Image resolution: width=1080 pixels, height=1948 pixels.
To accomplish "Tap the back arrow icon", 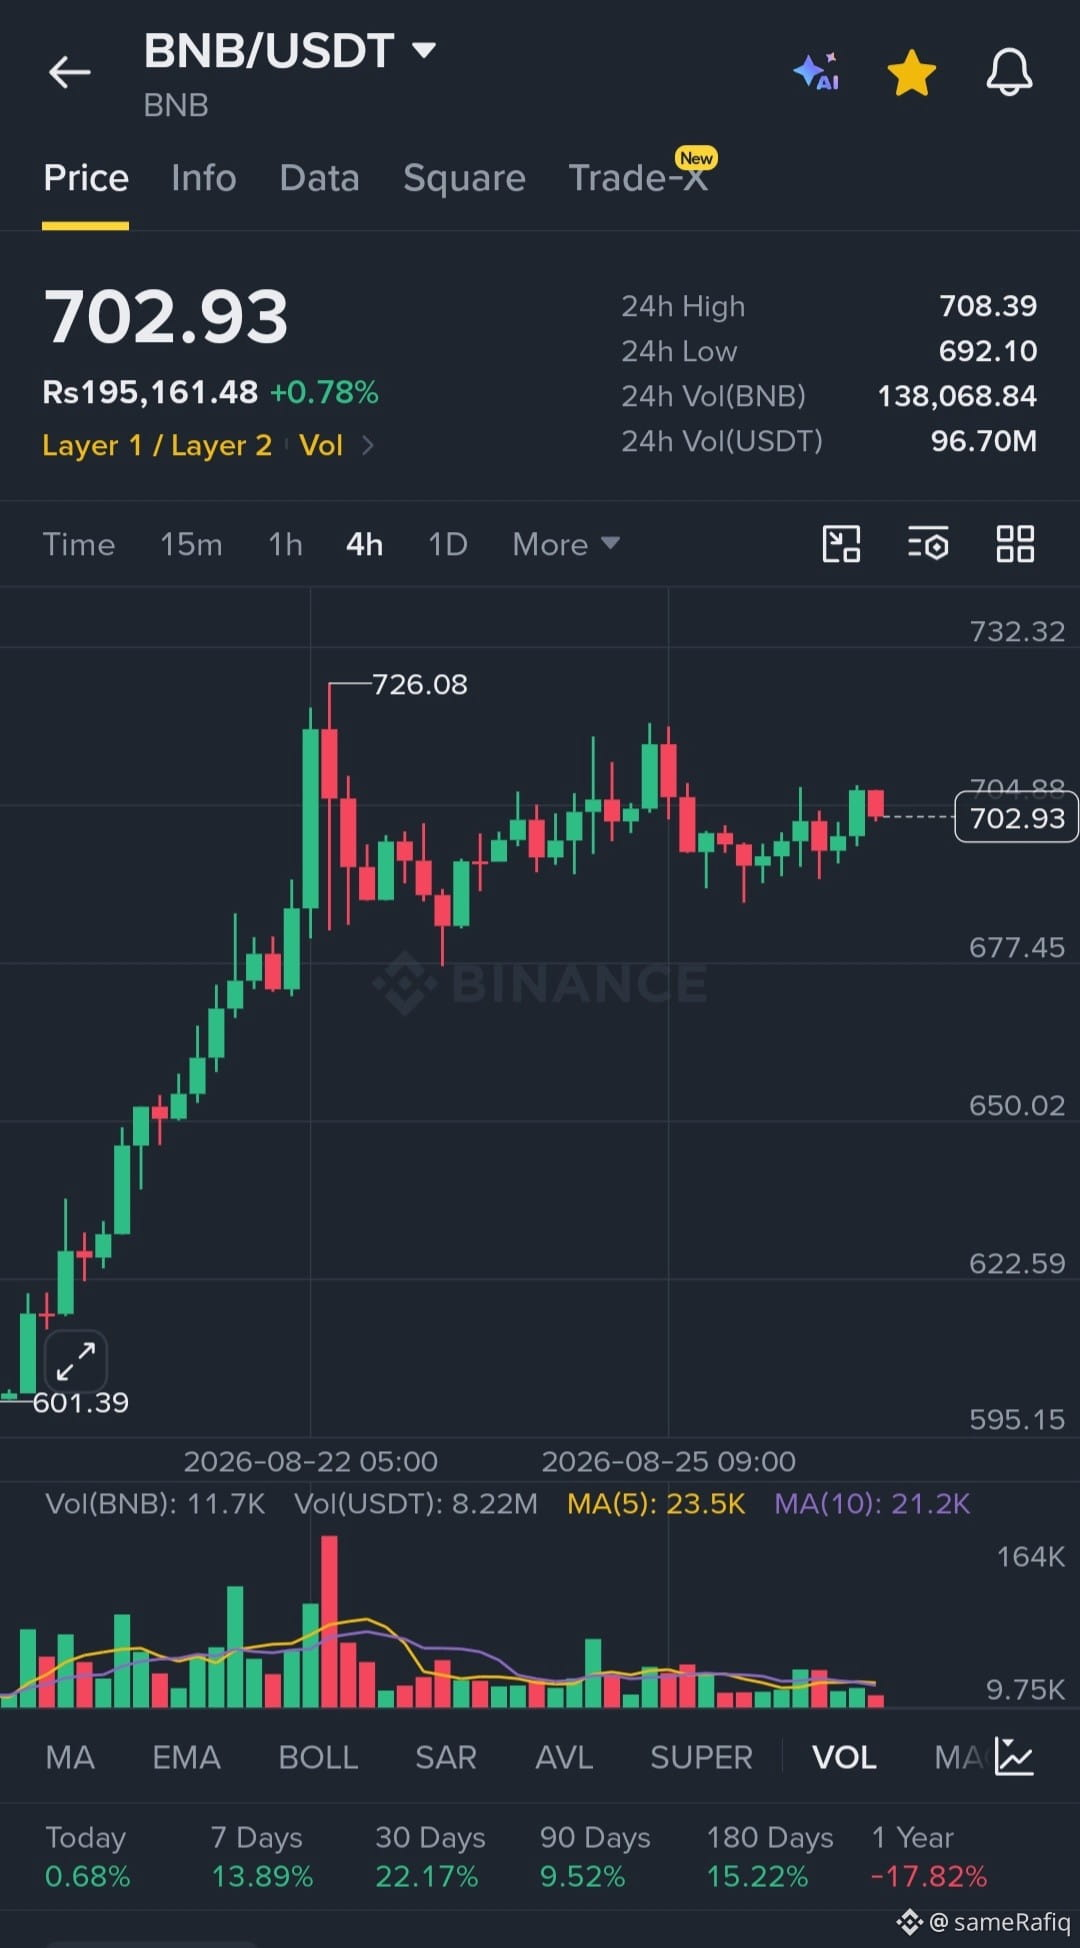I will [x=70, y=72].
